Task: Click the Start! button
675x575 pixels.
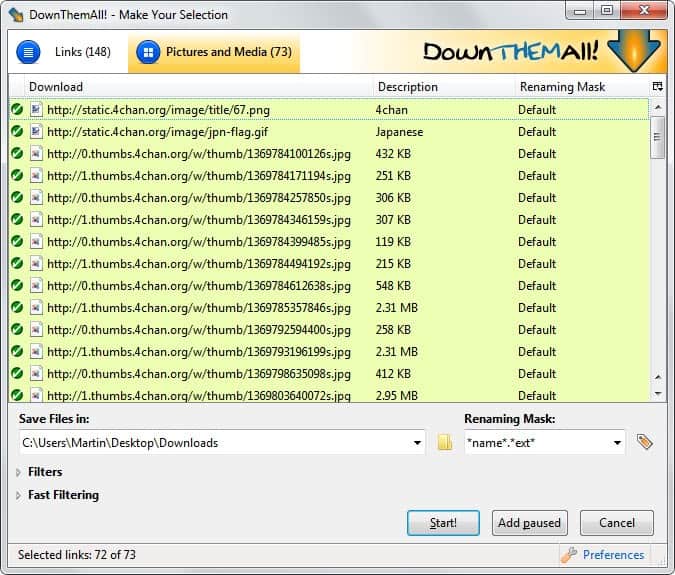Action: tap(443, 523)
